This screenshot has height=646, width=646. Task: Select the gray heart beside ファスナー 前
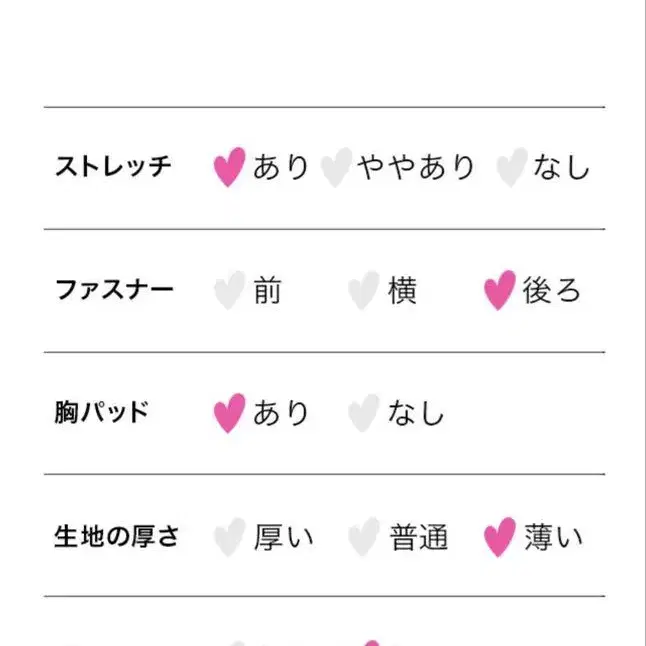click(x=229, y=291)
